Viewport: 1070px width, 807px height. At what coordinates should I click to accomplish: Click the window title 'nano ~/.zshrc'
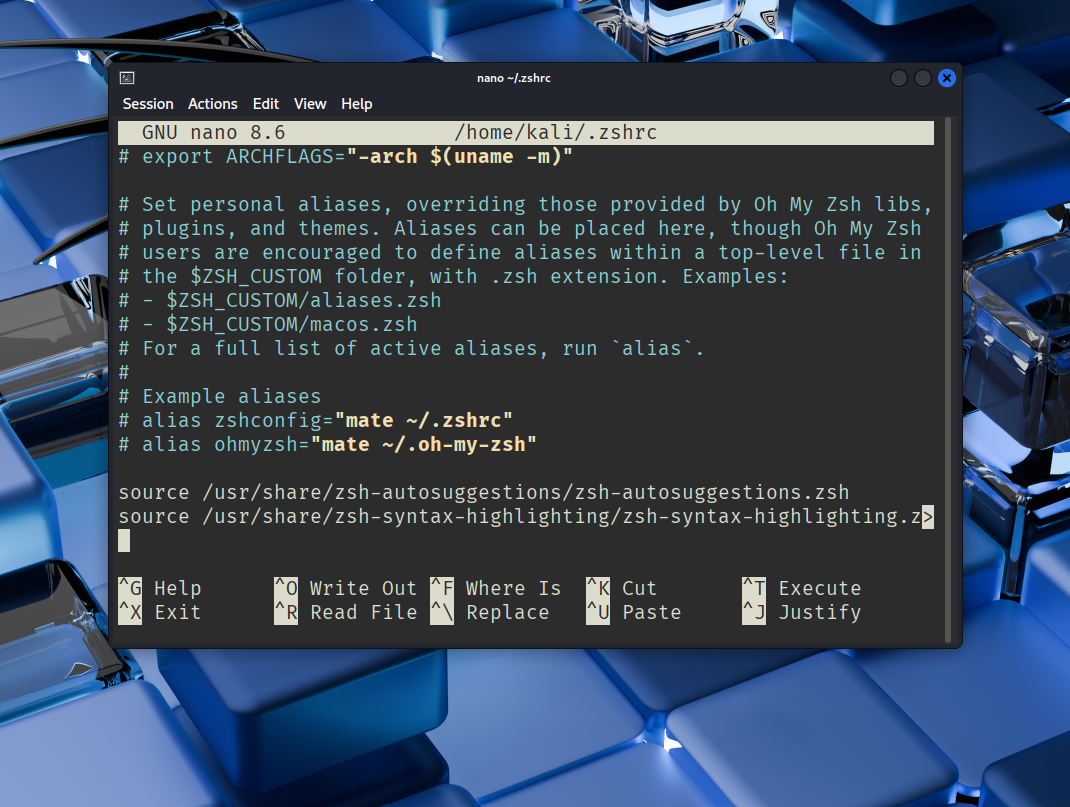pyautogui.click(x=514, y=78)
